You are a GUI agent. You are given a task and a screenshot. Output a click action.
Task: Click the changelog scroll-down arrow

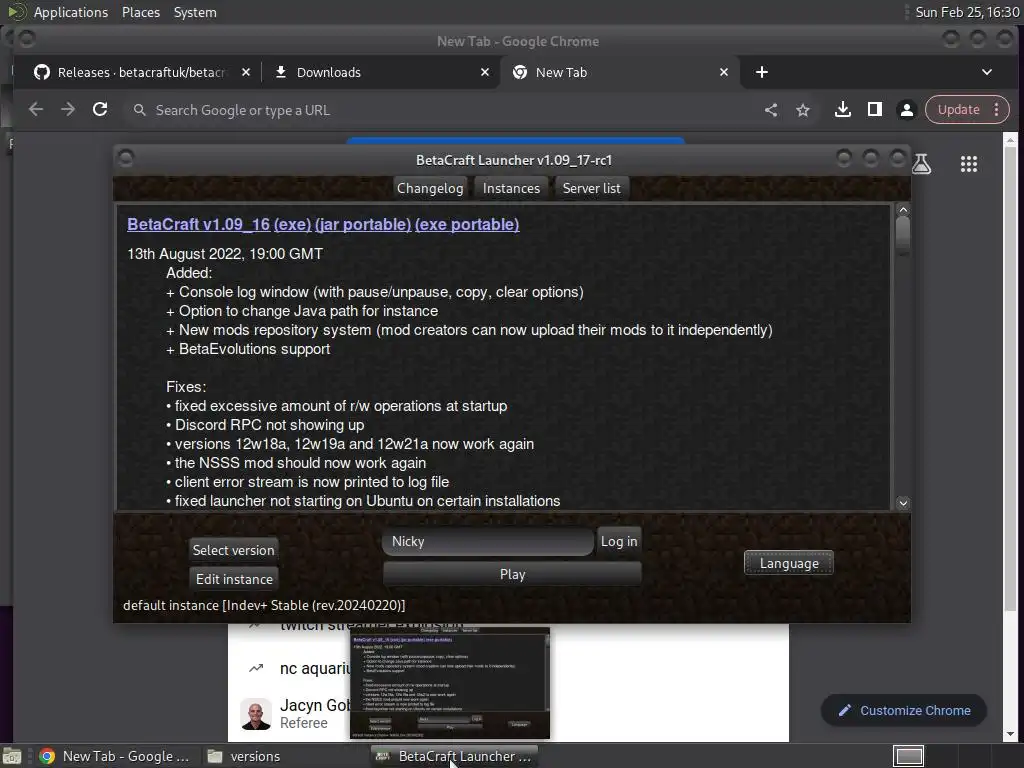tap(903, 503)
